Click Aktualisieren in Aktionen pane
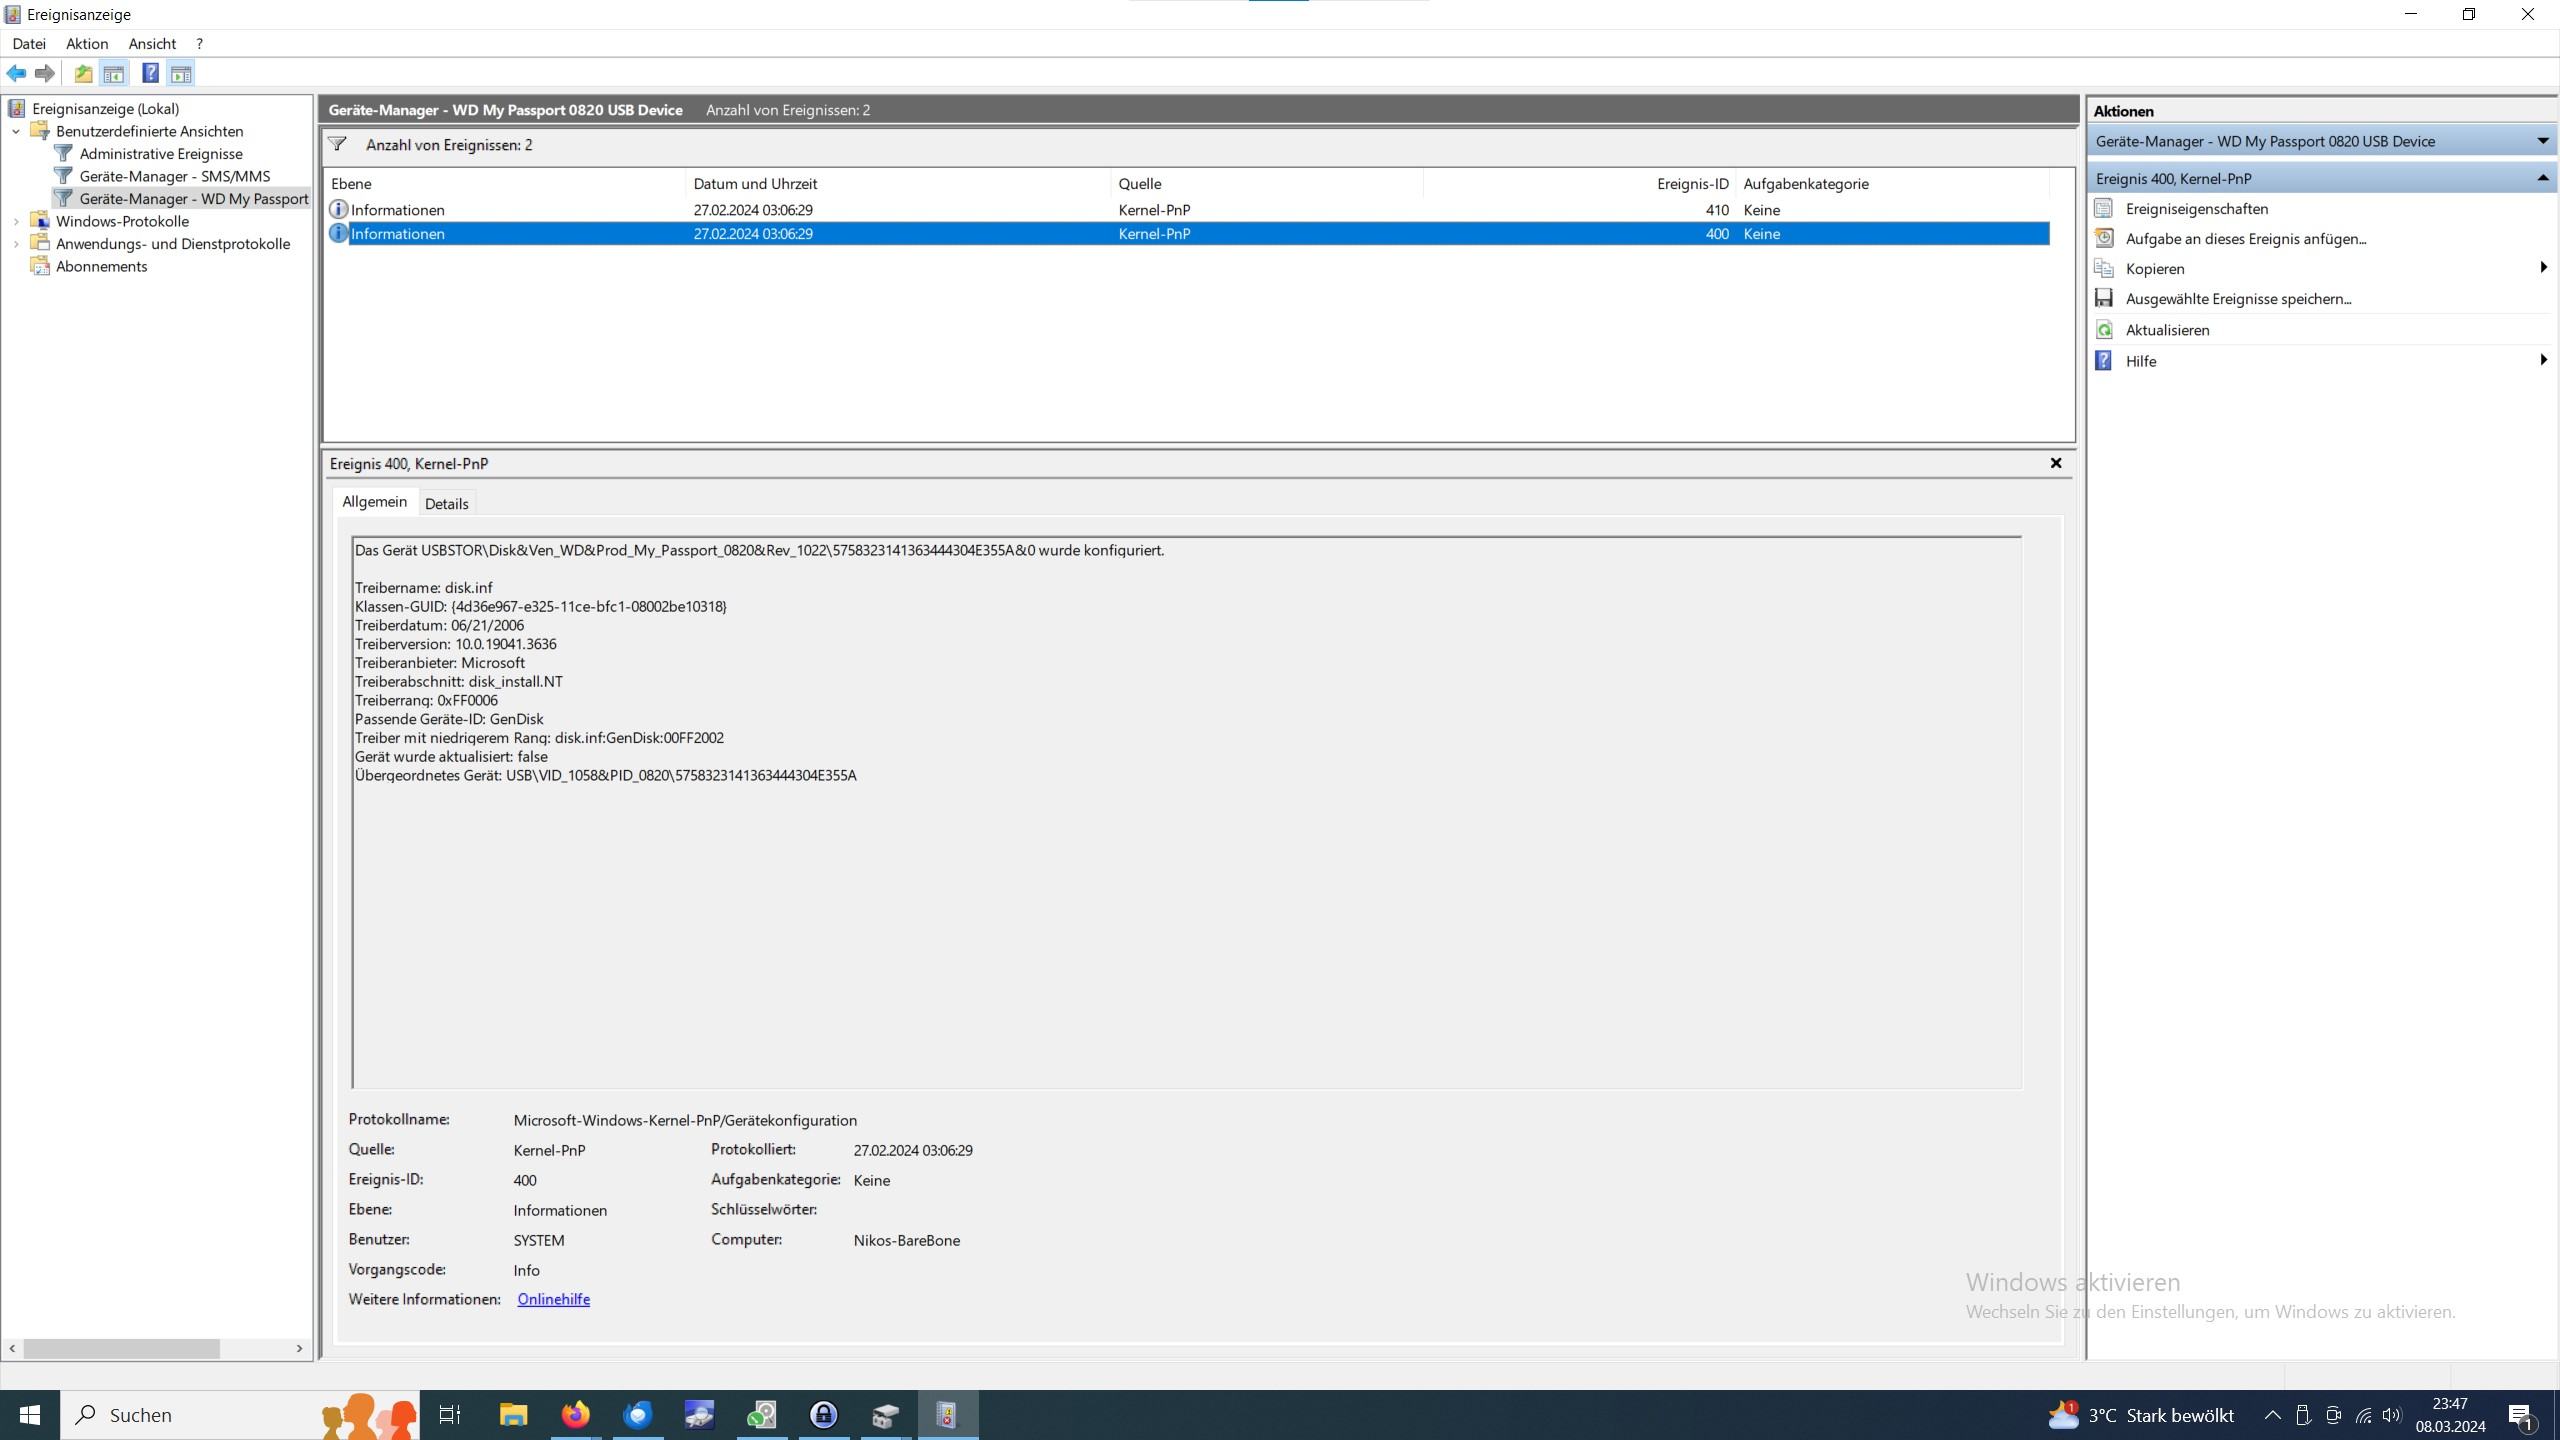 pyautogui.click(x=2167, y=330)
